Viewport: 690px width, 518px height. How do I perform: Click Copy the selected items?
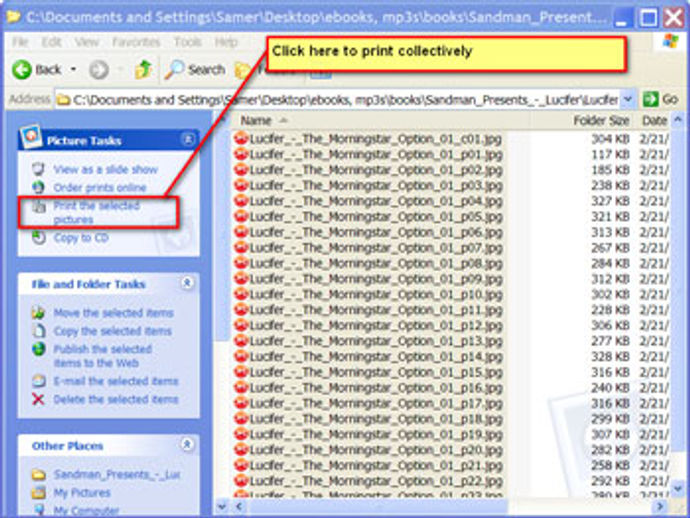pyautogui.click(x=113, y=331)
